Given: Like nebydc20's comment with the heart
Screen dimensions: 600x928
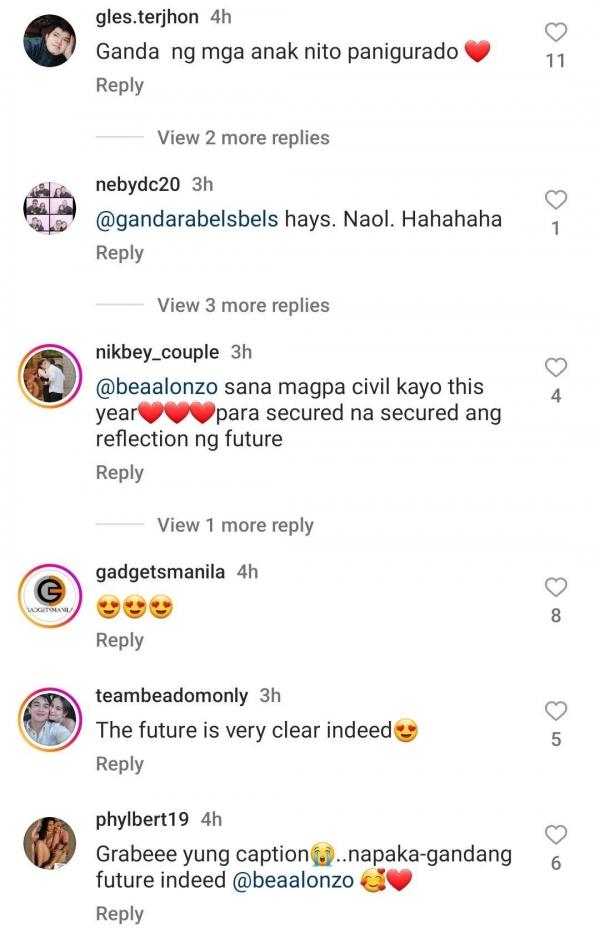Looking at the screenshot, I should click(556, 199).
